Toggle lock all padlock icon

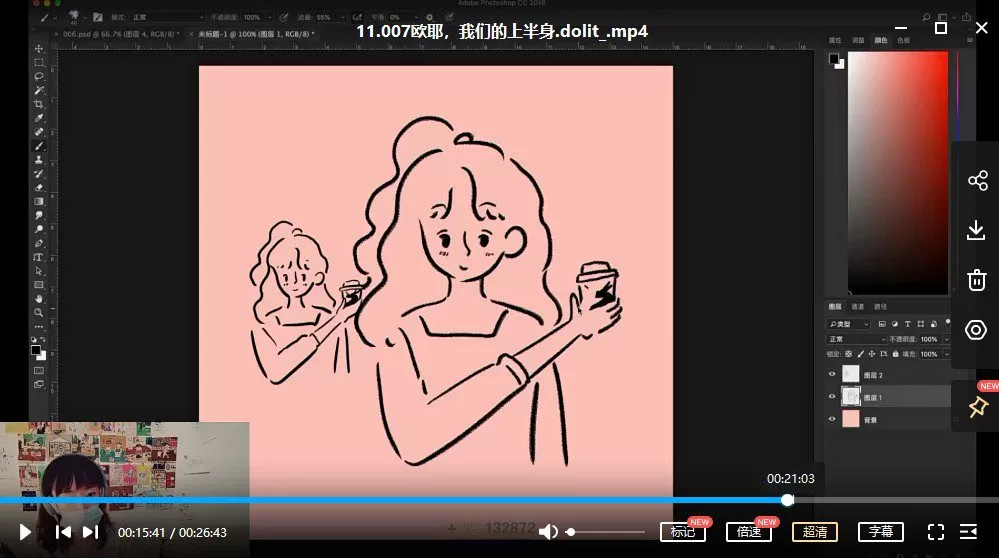(895, 354)
